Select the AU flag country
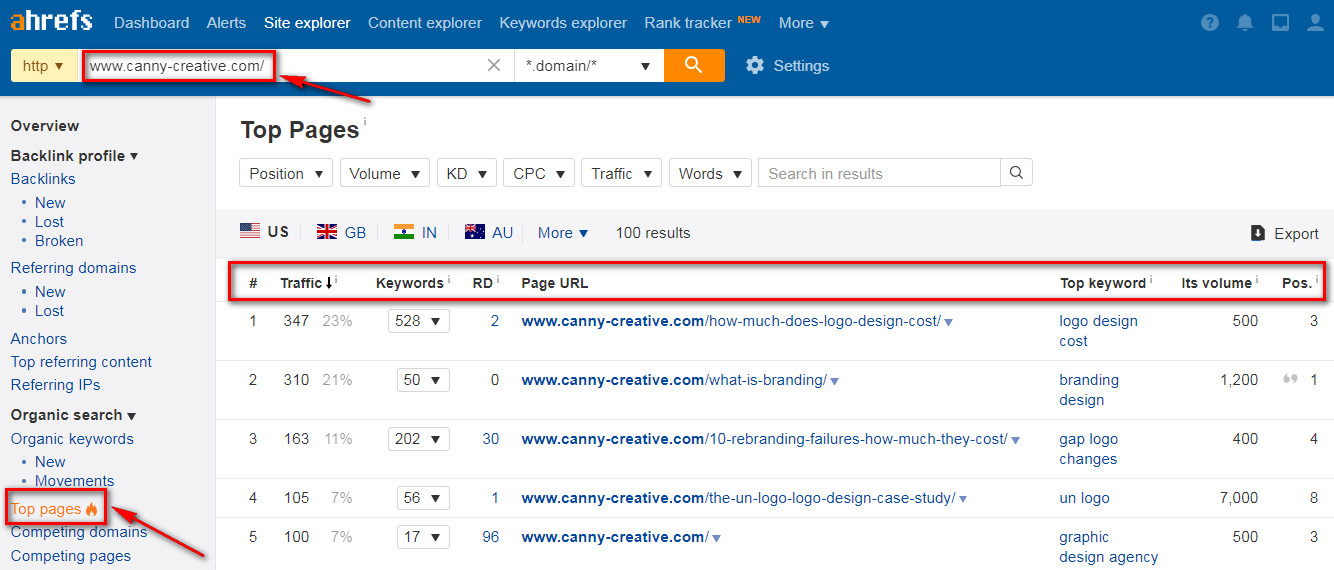The image size is (1334, 570). [x=489, y=232]
